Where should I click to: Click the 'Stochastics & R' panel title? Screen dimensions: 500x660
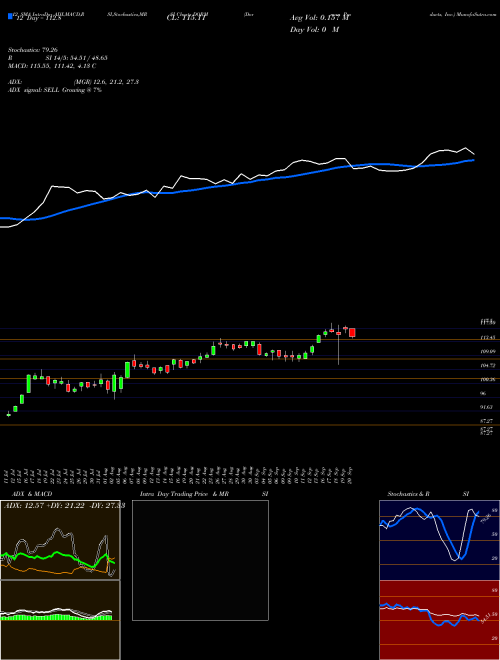point(408,494)
